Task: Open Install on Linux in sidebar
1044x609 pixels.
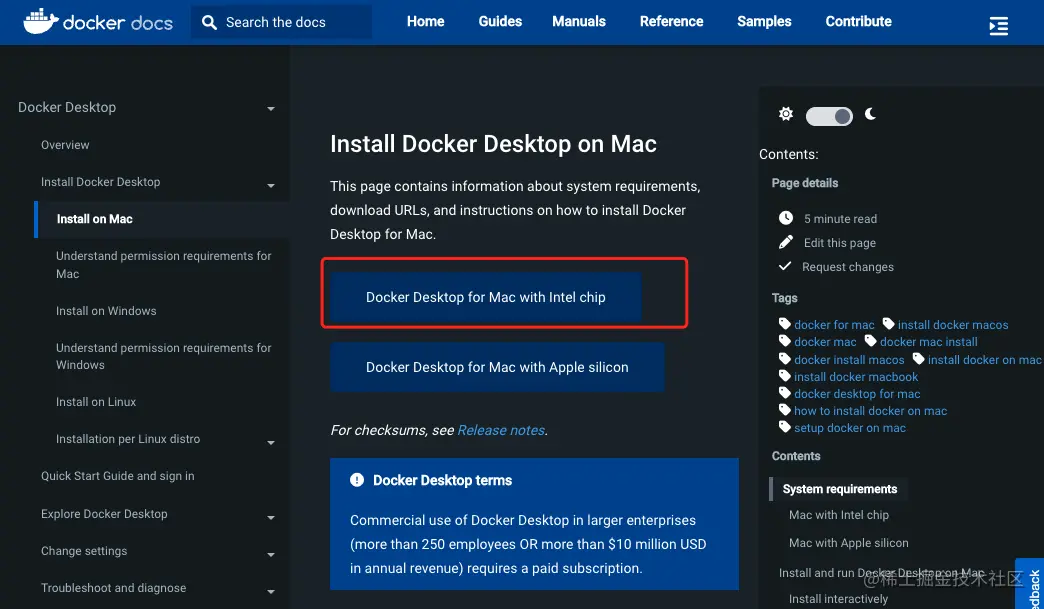Action: point(96,401)
